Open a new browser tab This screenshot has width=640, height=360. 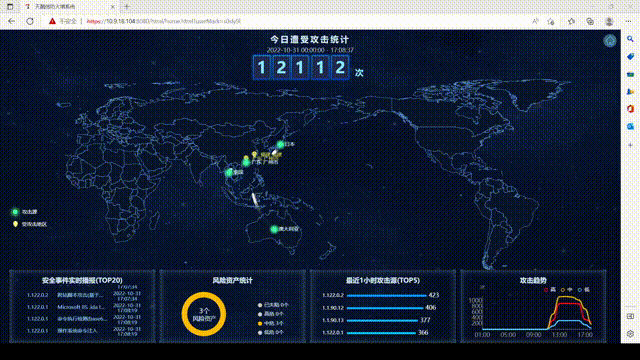point(127,7)
